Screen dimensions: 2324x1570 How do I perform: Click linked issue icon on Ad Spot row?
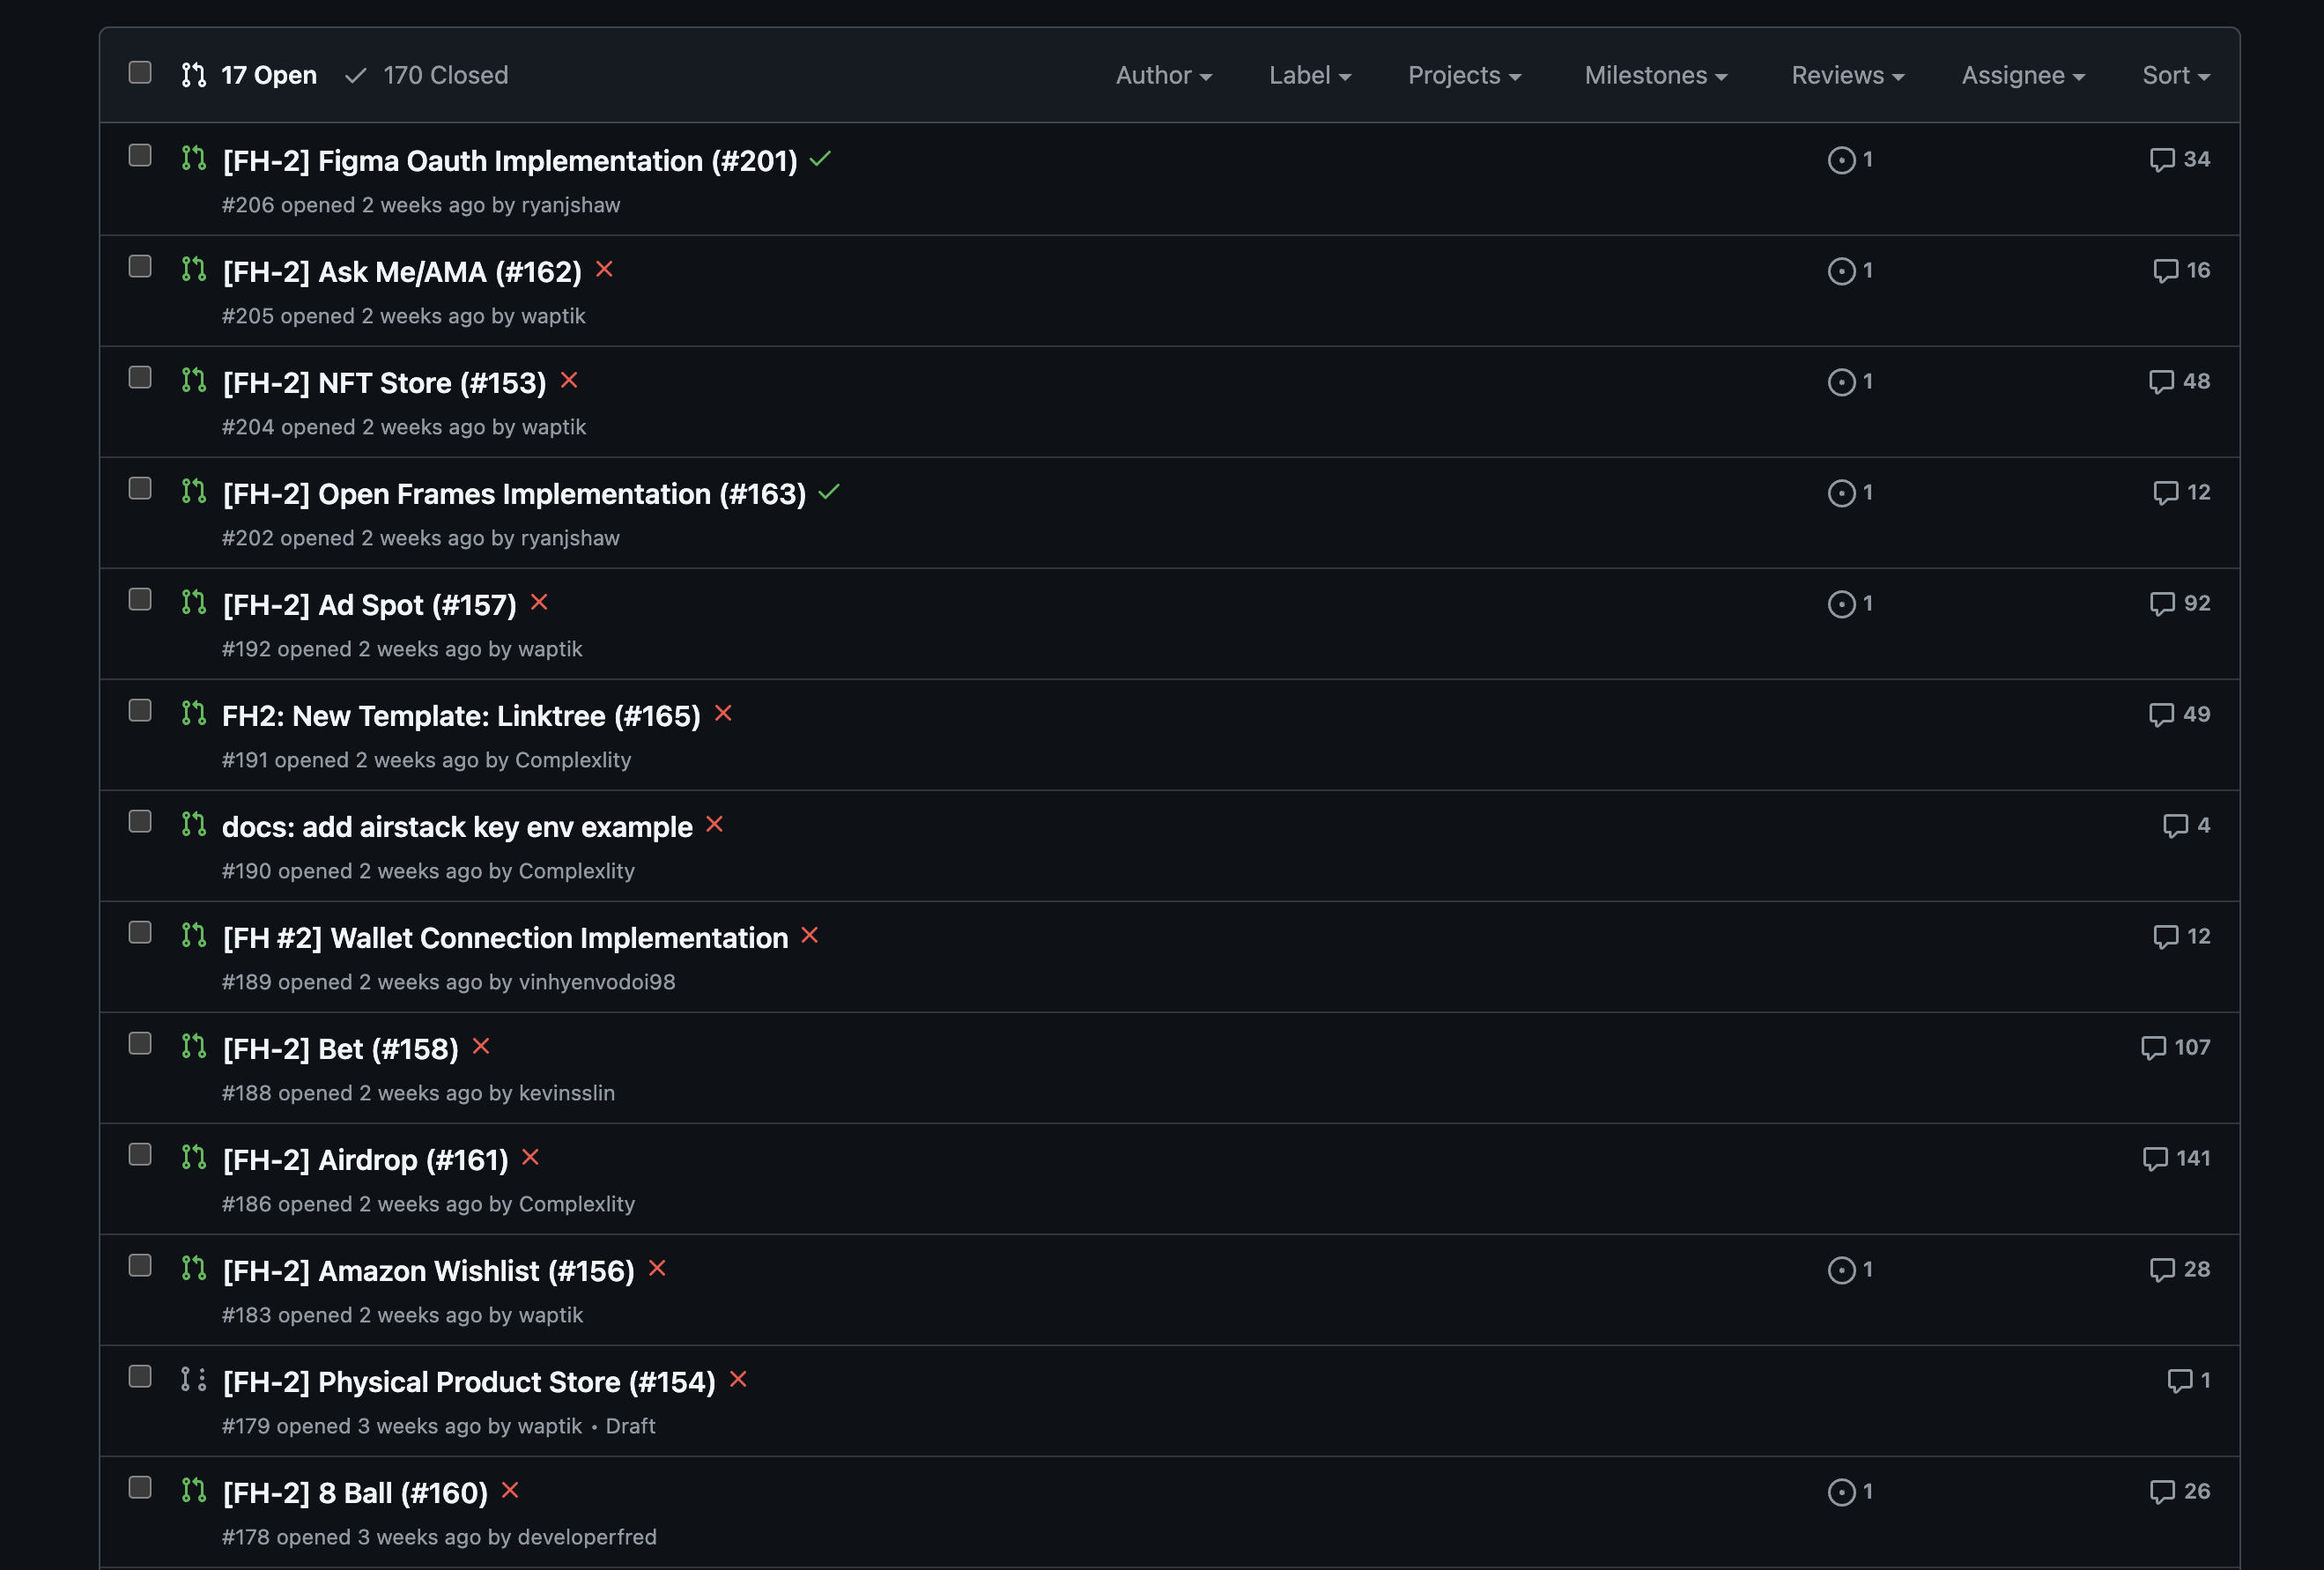pyautogui.click(x=1850, y=604)
